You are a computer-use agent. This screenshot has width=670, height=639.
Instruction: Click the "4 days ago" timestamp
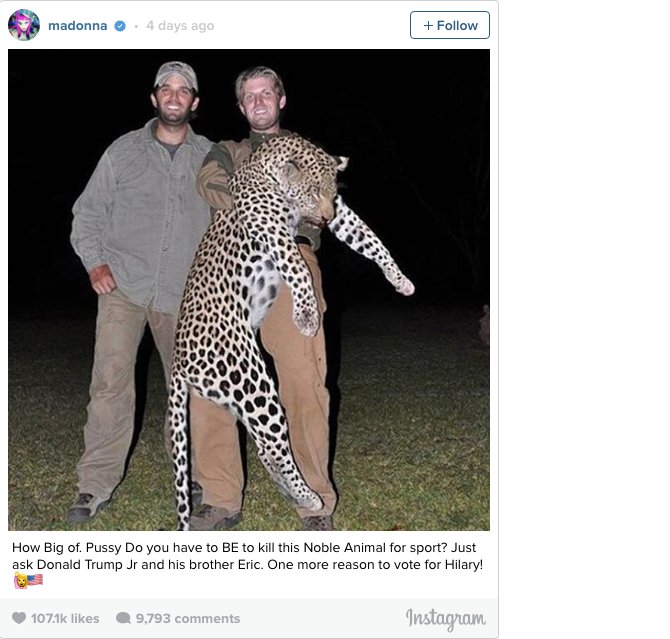coord(180,26)
